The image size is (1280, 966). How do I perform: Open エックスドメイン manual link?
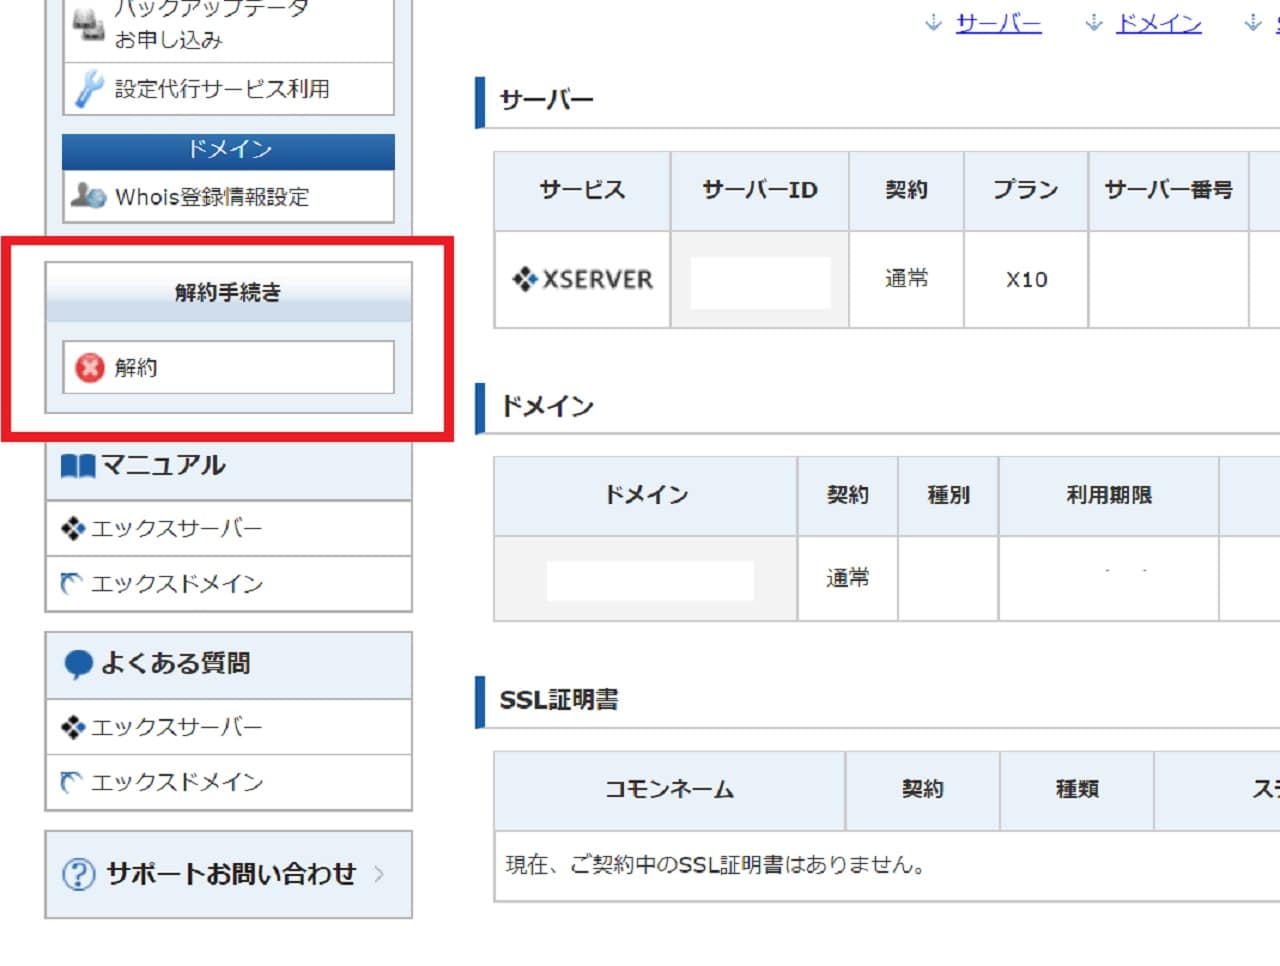(176, 584)
